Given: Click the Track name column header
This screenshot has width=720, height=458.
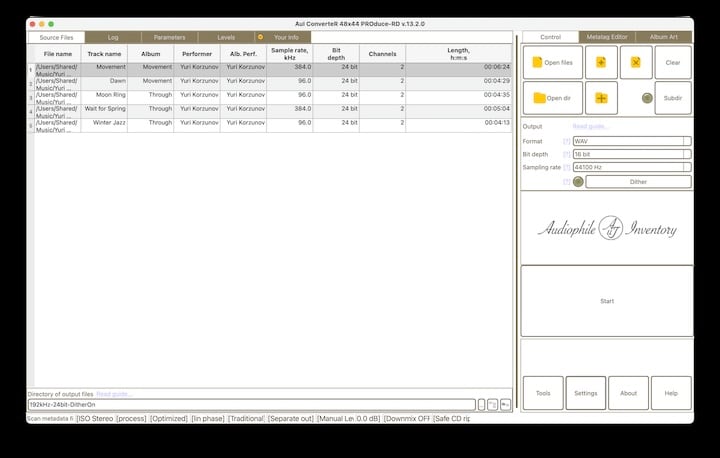Looking at the screenshot, I should coord(104,54).
